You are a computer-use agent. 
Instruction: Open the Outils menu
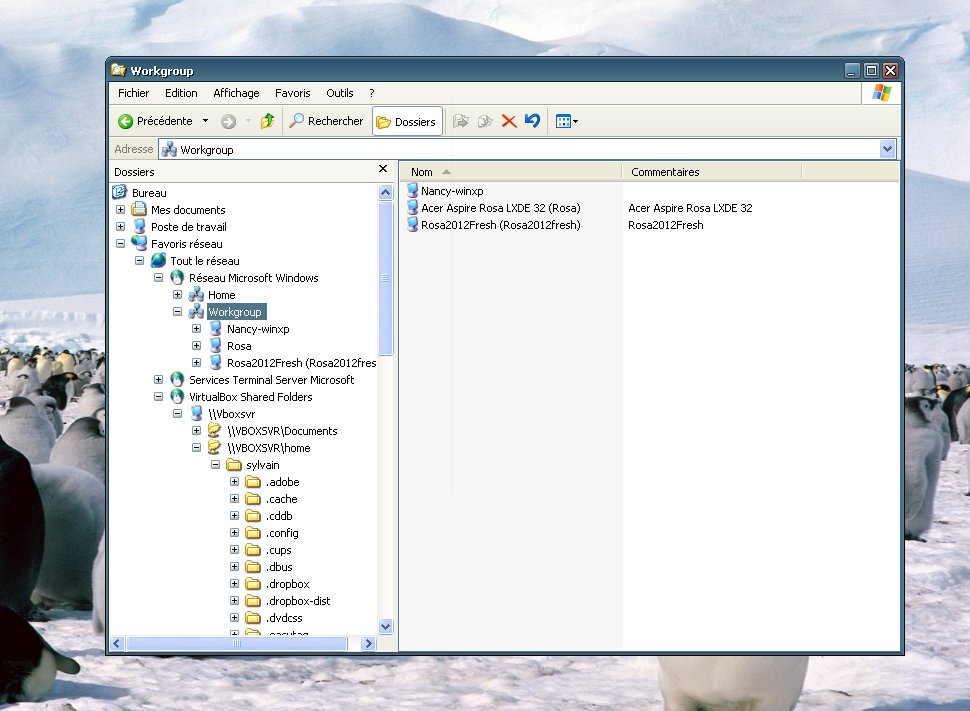click(339, 93)
